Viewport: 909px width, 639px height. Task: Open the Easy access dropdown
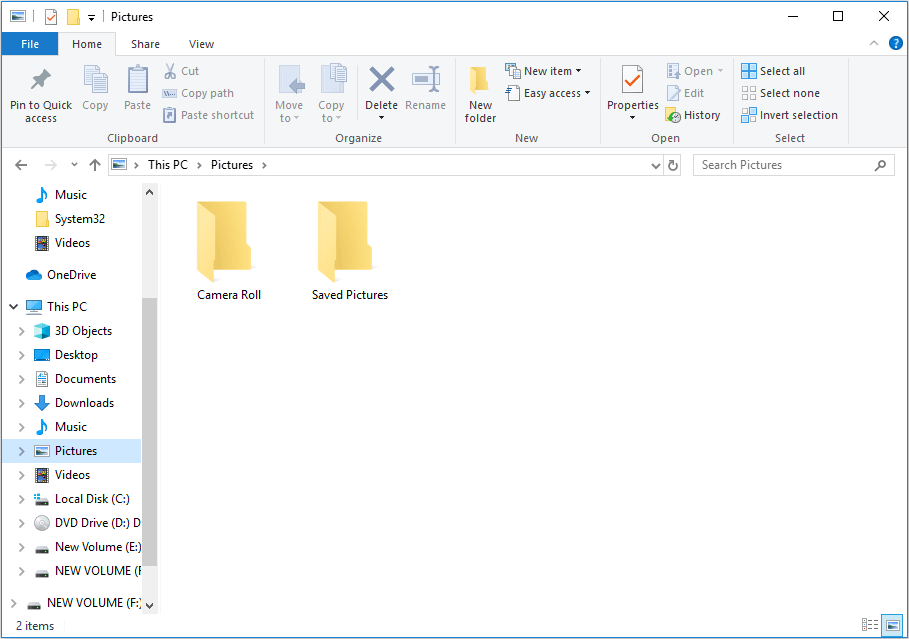pyautogui.click(x=548, y=93)
